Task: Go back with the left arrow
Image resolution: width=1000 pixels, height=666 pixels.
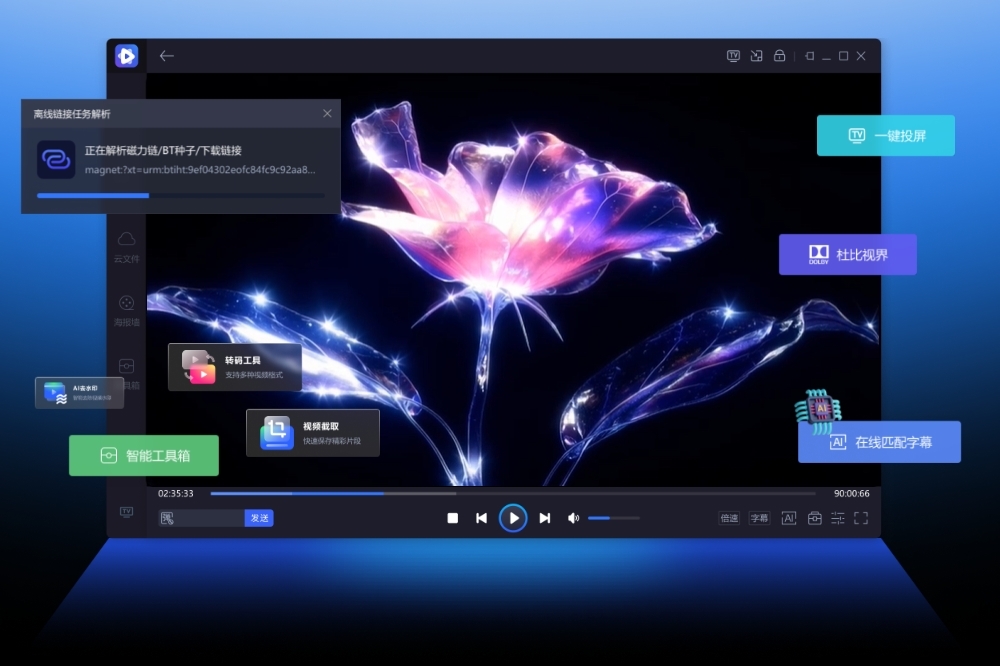Action: [167, 56]
